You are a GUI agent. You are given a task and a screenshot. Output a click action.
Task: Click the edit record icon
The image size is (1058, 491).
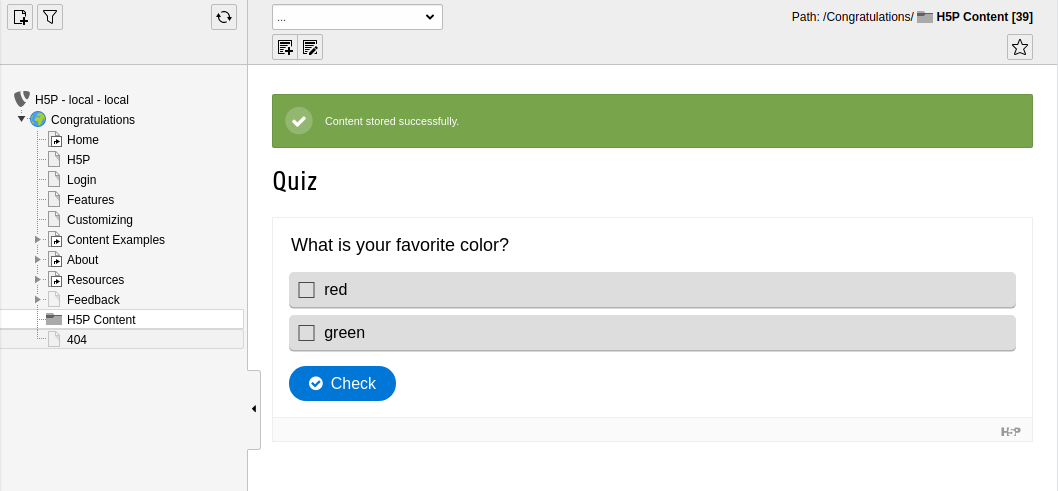[x=310, y=47]
